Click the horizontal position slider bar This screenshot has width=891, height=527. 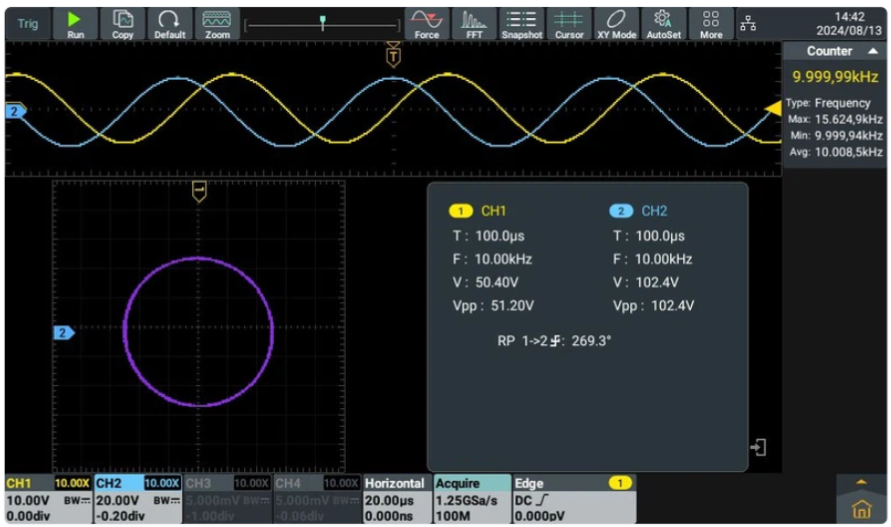pos(322,24)
